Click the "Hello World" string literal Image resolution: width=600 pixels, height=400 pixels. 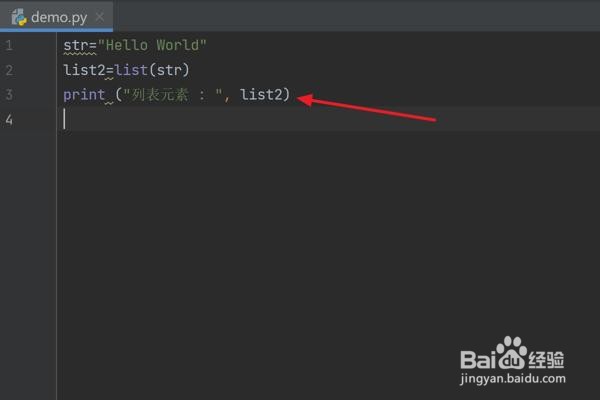click(x=152, y=45)
